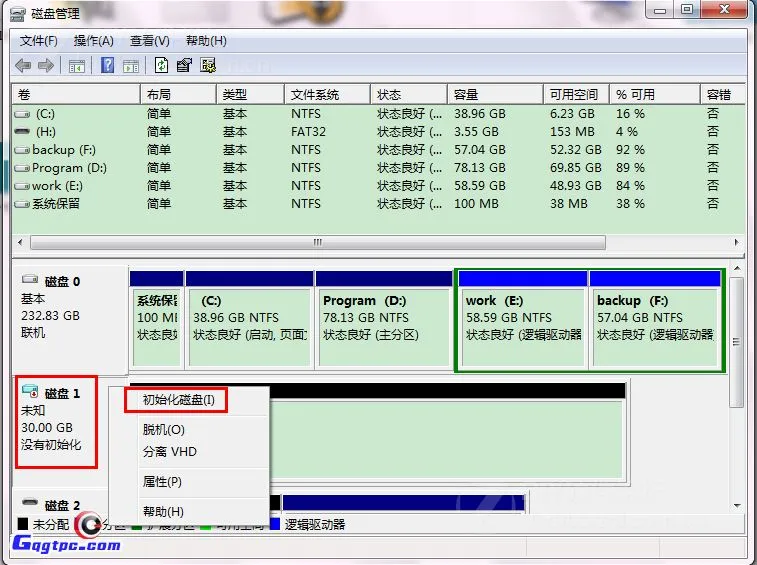Open the 操作(A) menu
This screenshot has height=565, width=757.
tap(94, 41)
